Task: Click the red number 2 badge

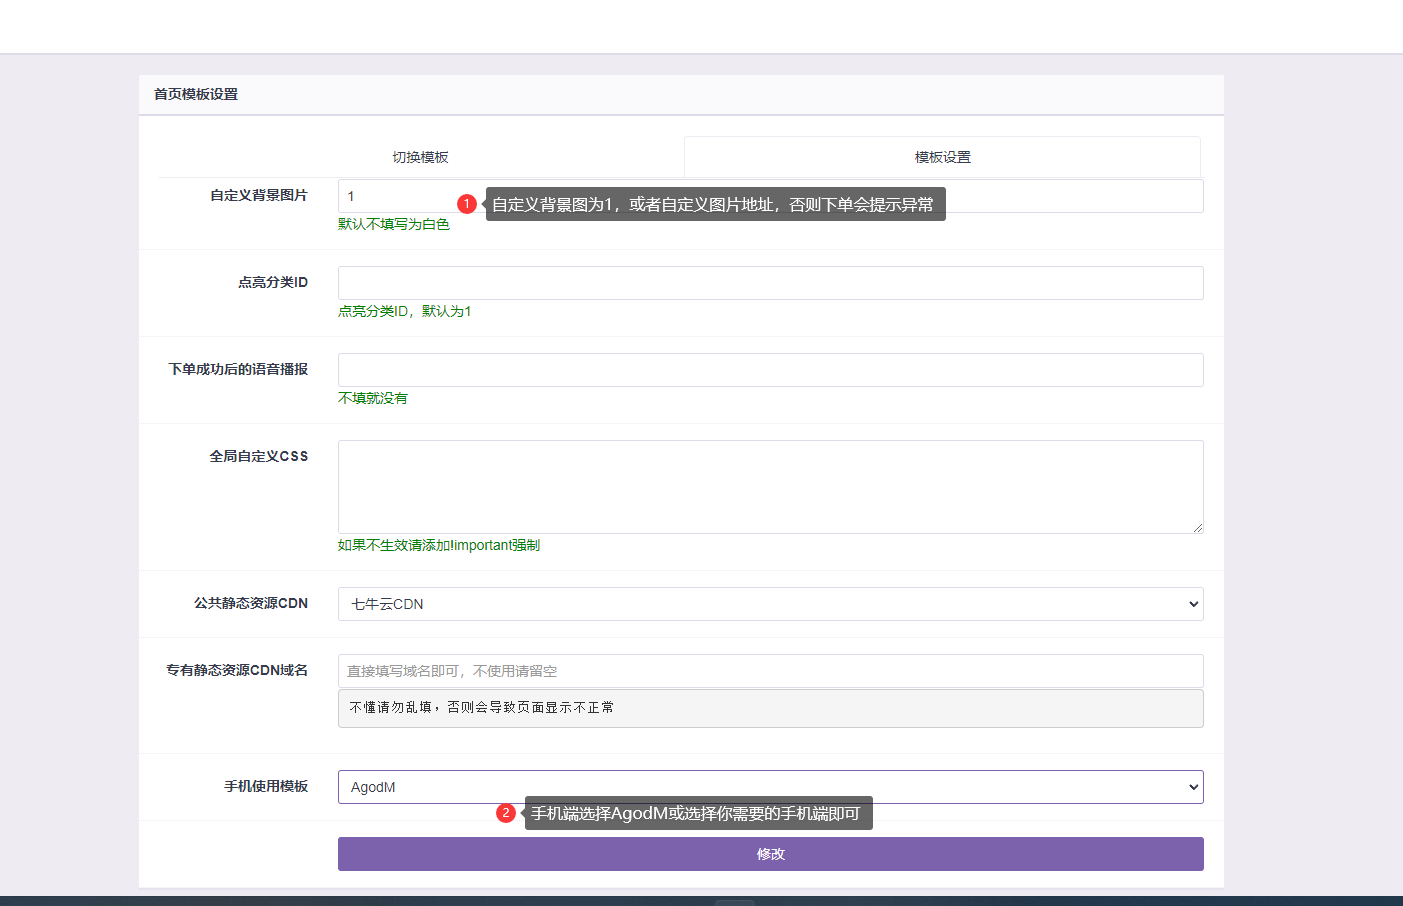Action: click(x=506, y=813)
